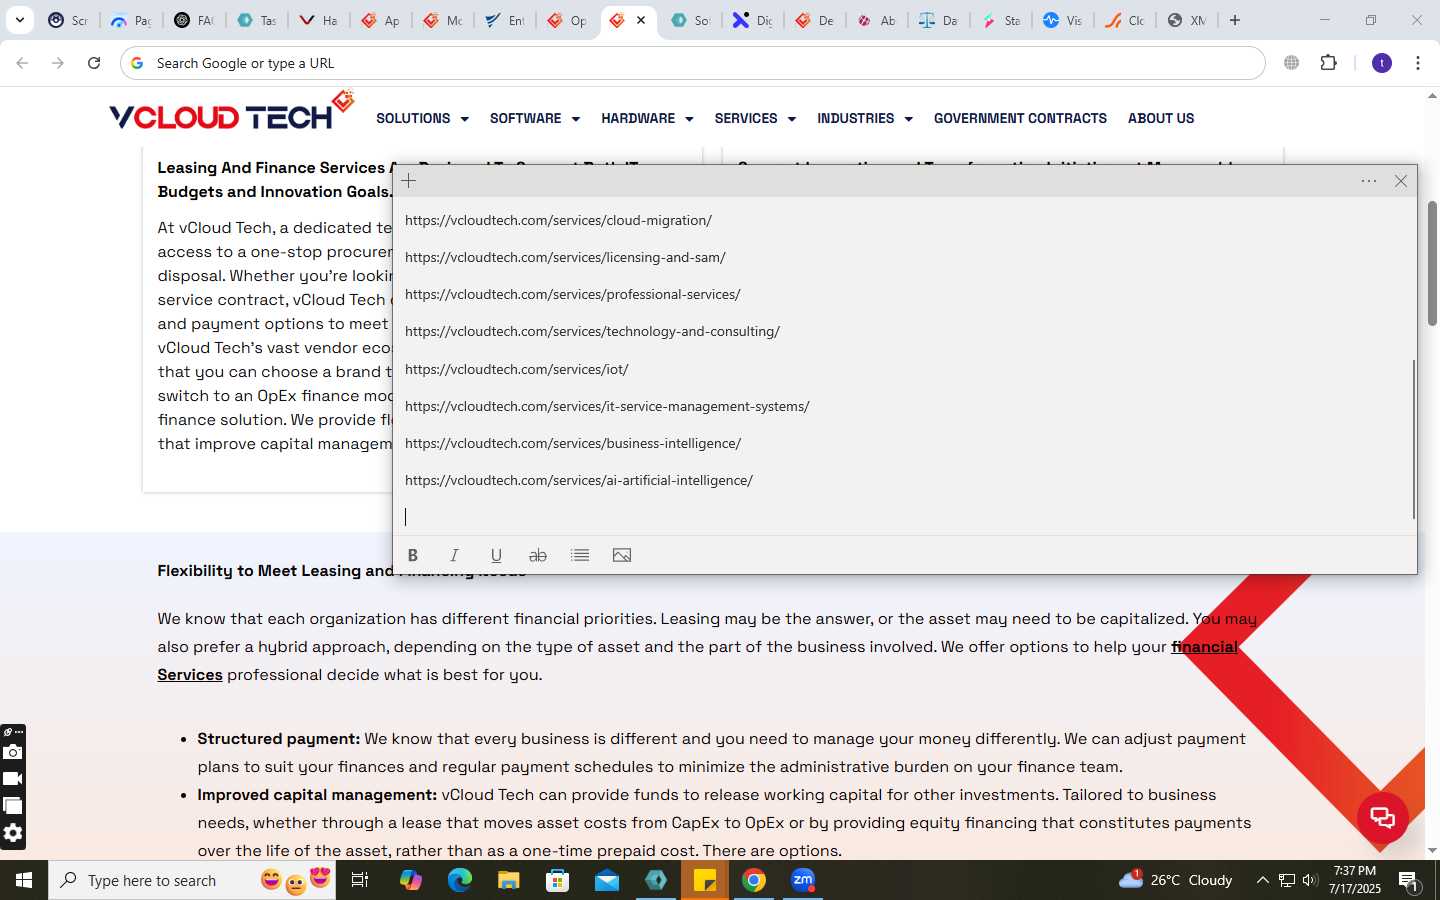This screenshot has height=900, width=1440.
Task: Open the notification center icon
Action: tap(1409, 881)
